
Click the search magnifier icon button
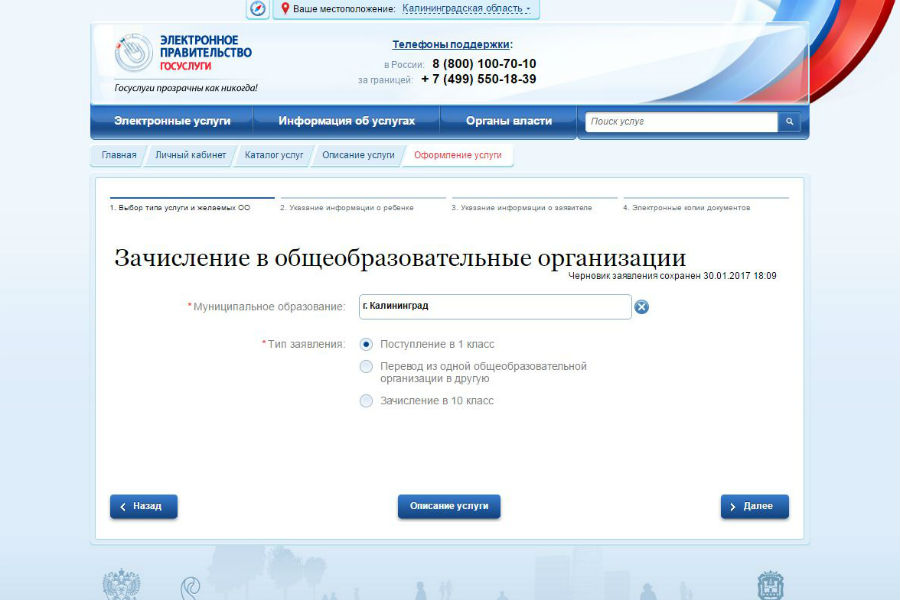790,122
